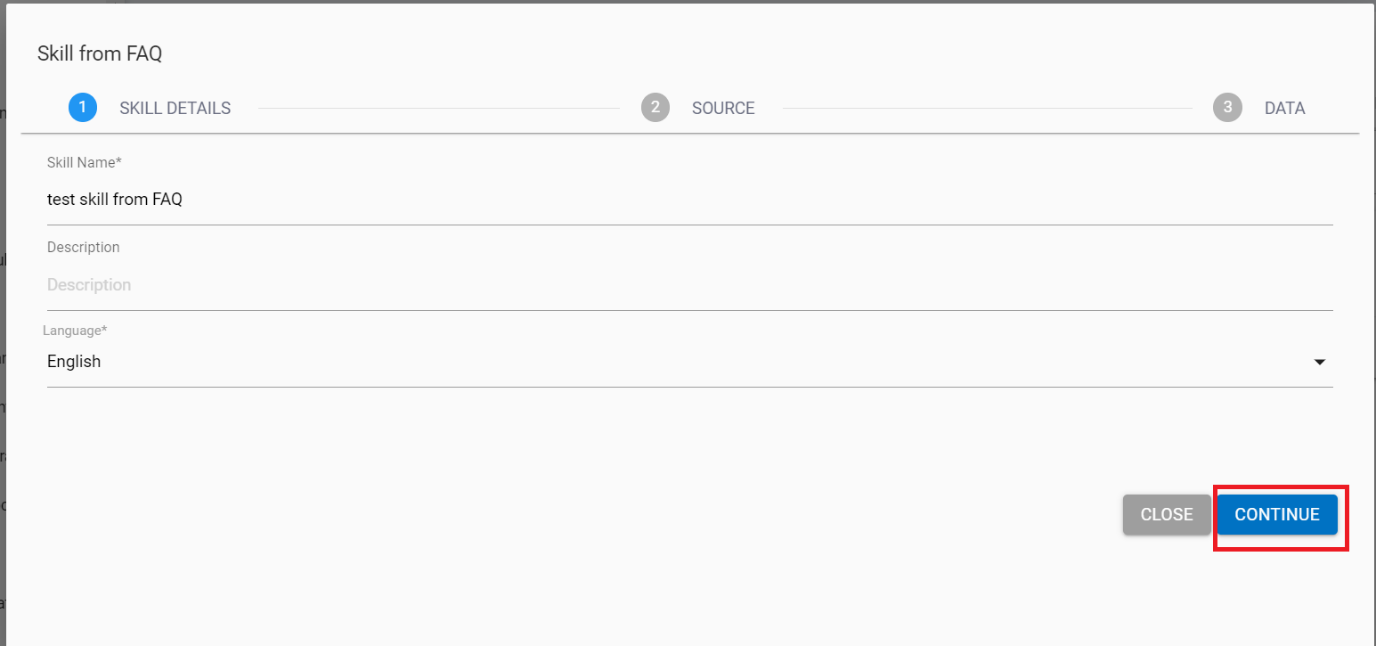This screenshot has width=1376, height=646.
Task: Click the Language field underline bar
Action: (x=690, y=386)
